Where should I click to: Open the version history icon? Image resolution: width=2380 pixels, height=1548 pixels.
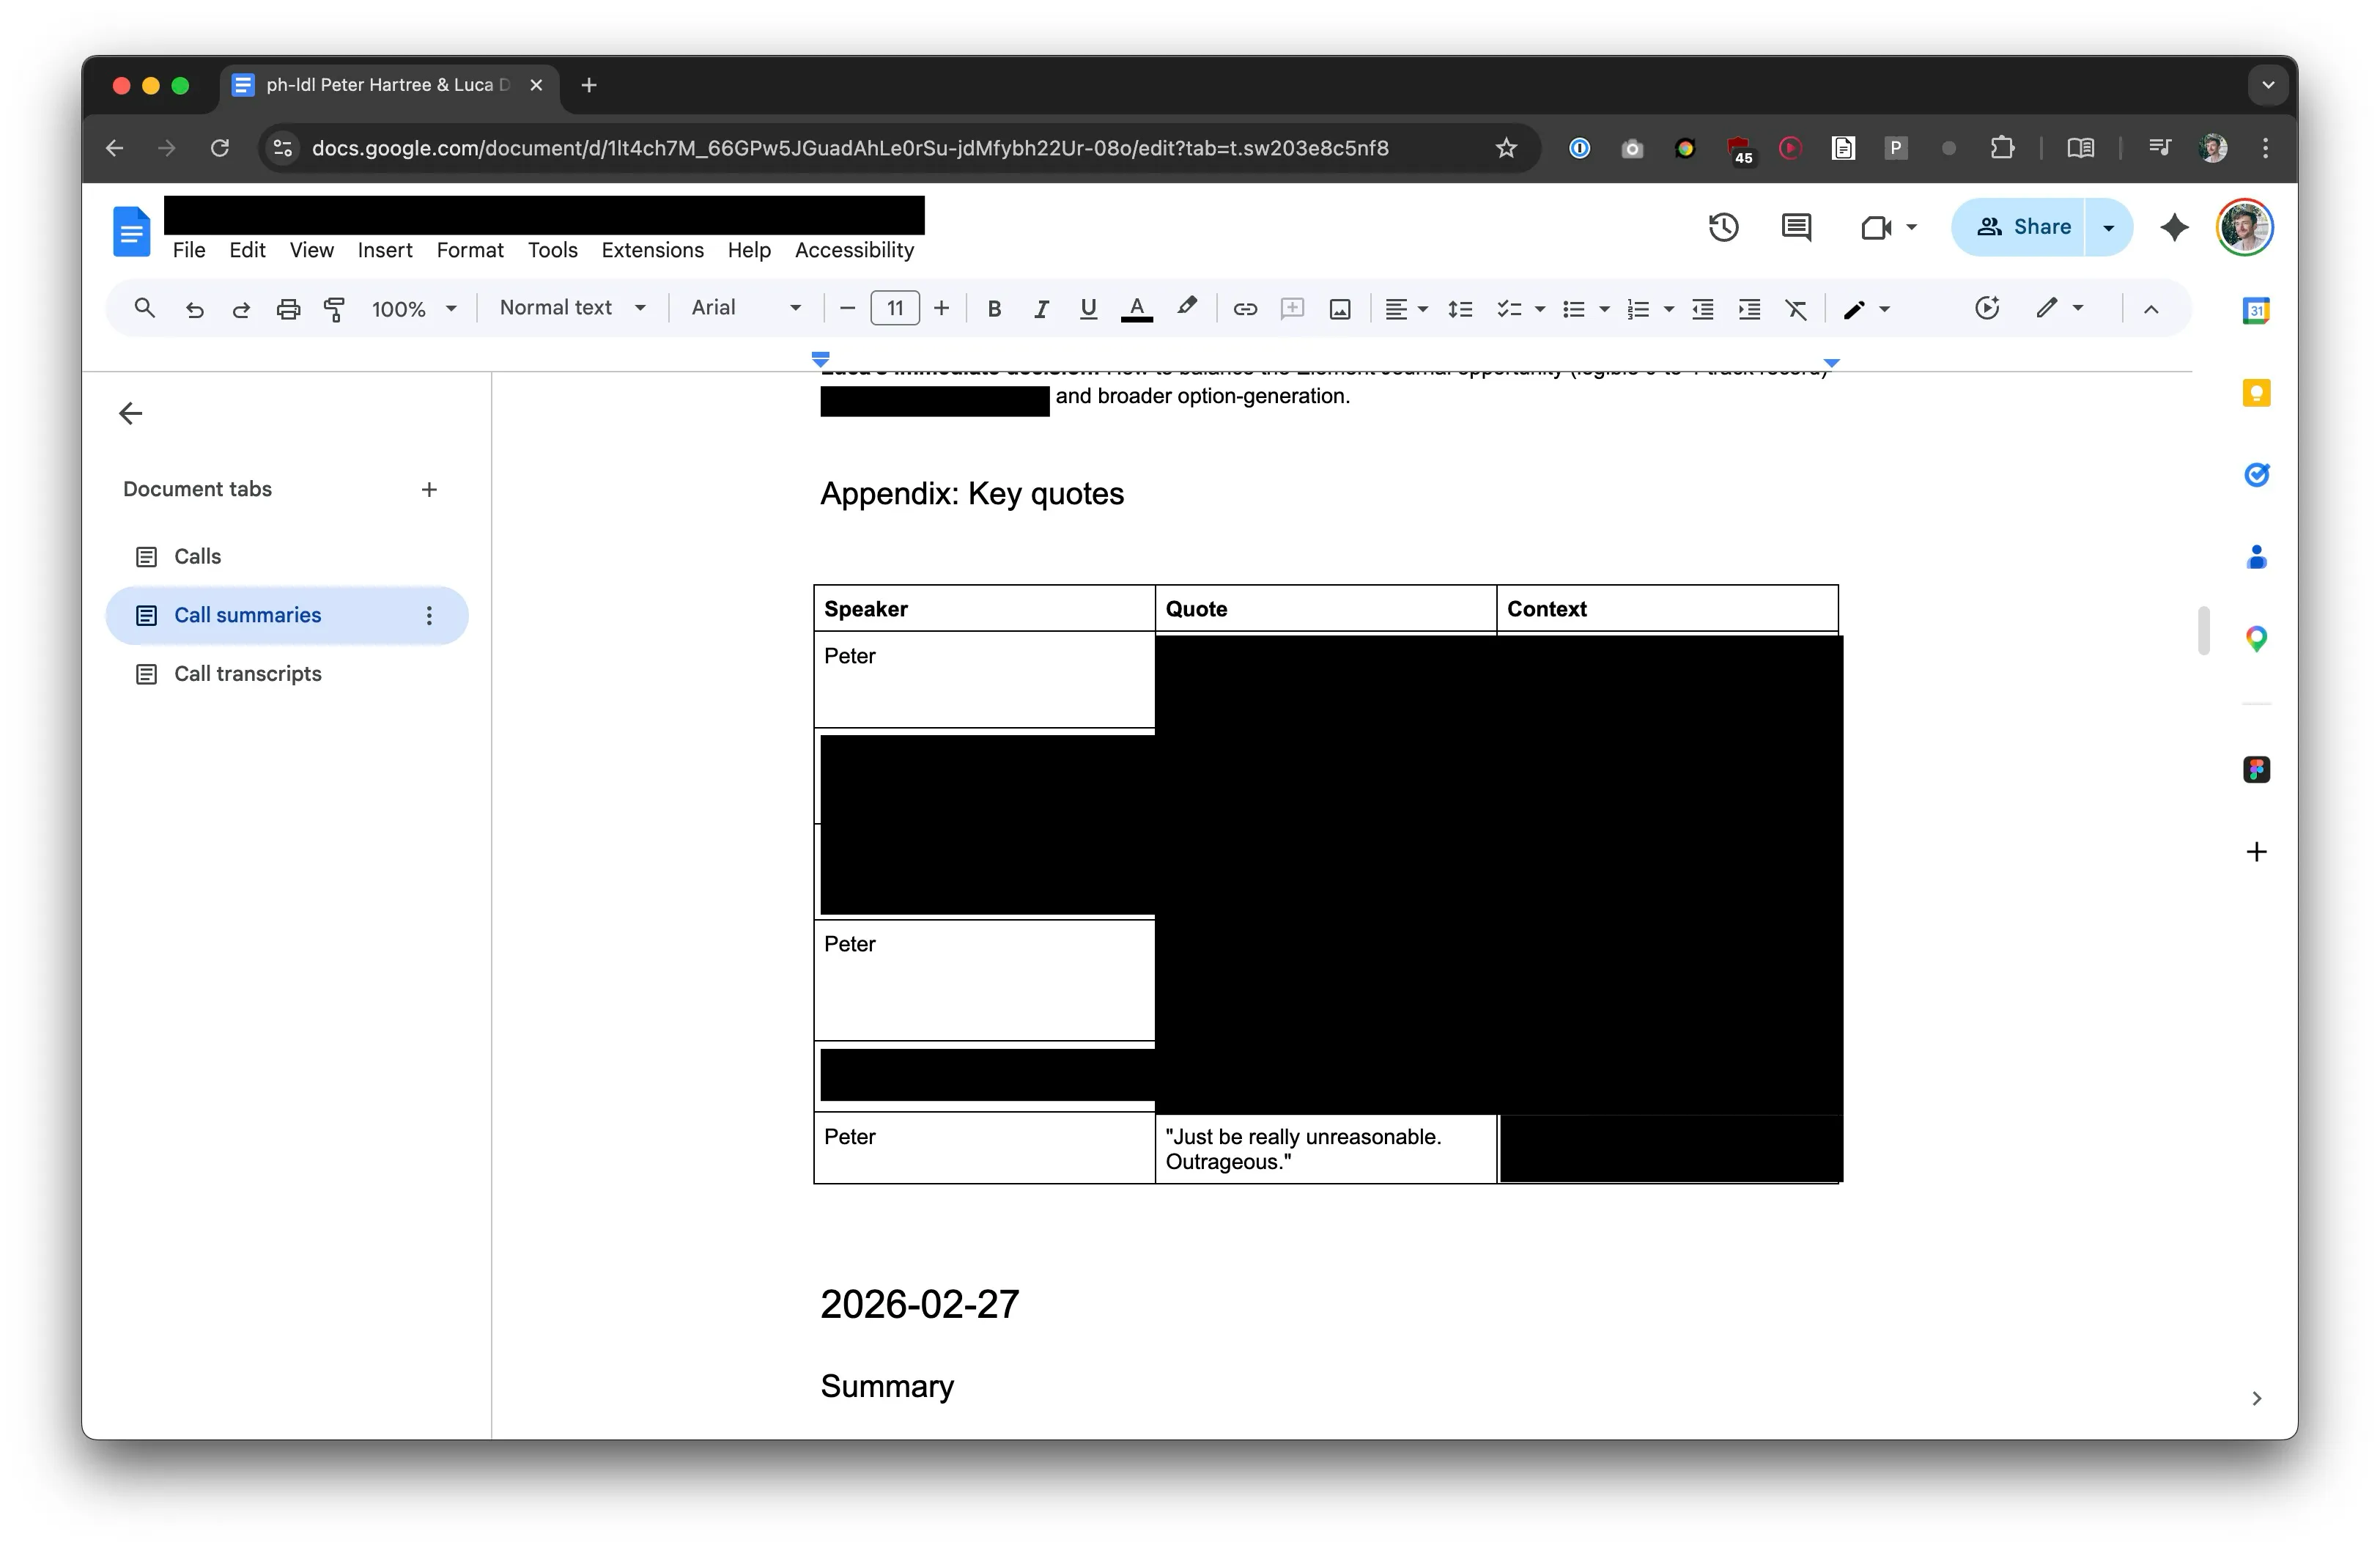click(x=1724, y=227)
